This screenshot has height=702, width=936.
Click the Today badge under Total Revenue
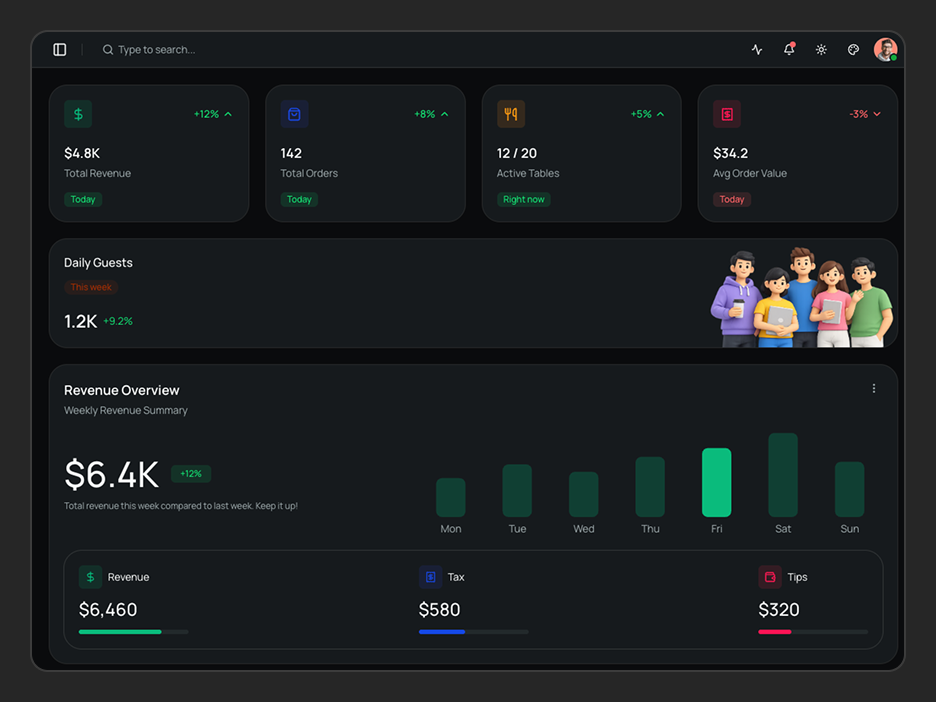(x=83, y=199)
